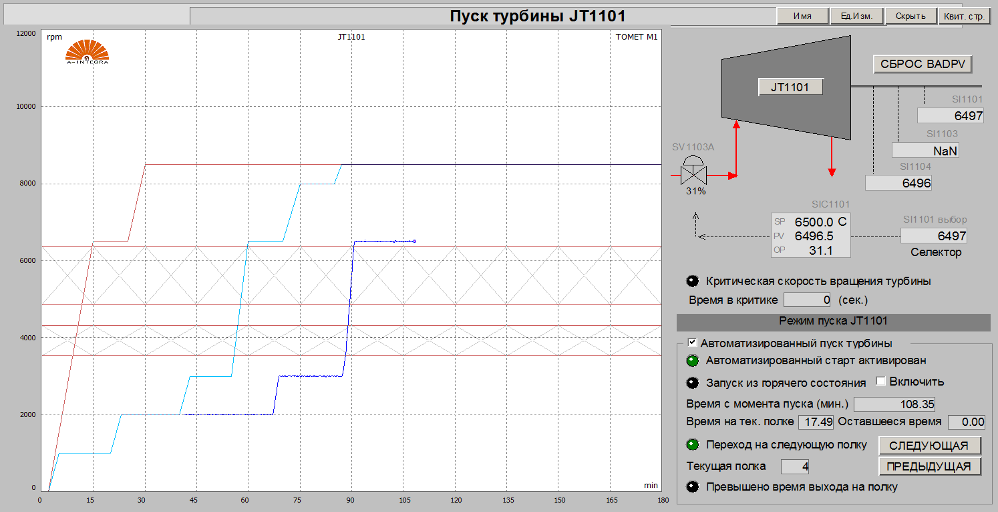Click the Ед.Изм. button
The height and width of the screenshot is (512, 998).
856,16
